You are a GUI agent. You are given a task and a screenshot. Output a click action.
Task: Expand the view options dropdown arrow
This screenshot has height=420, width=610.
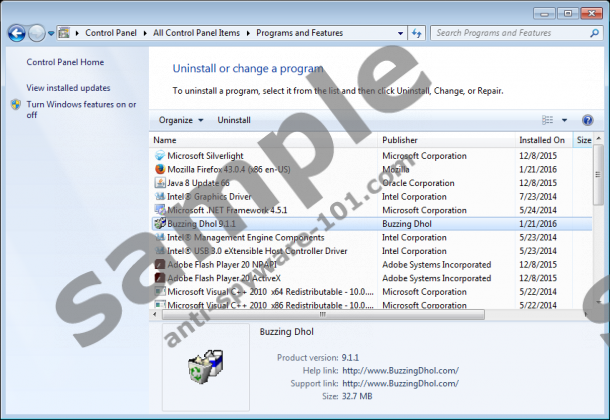pos(564,120)
